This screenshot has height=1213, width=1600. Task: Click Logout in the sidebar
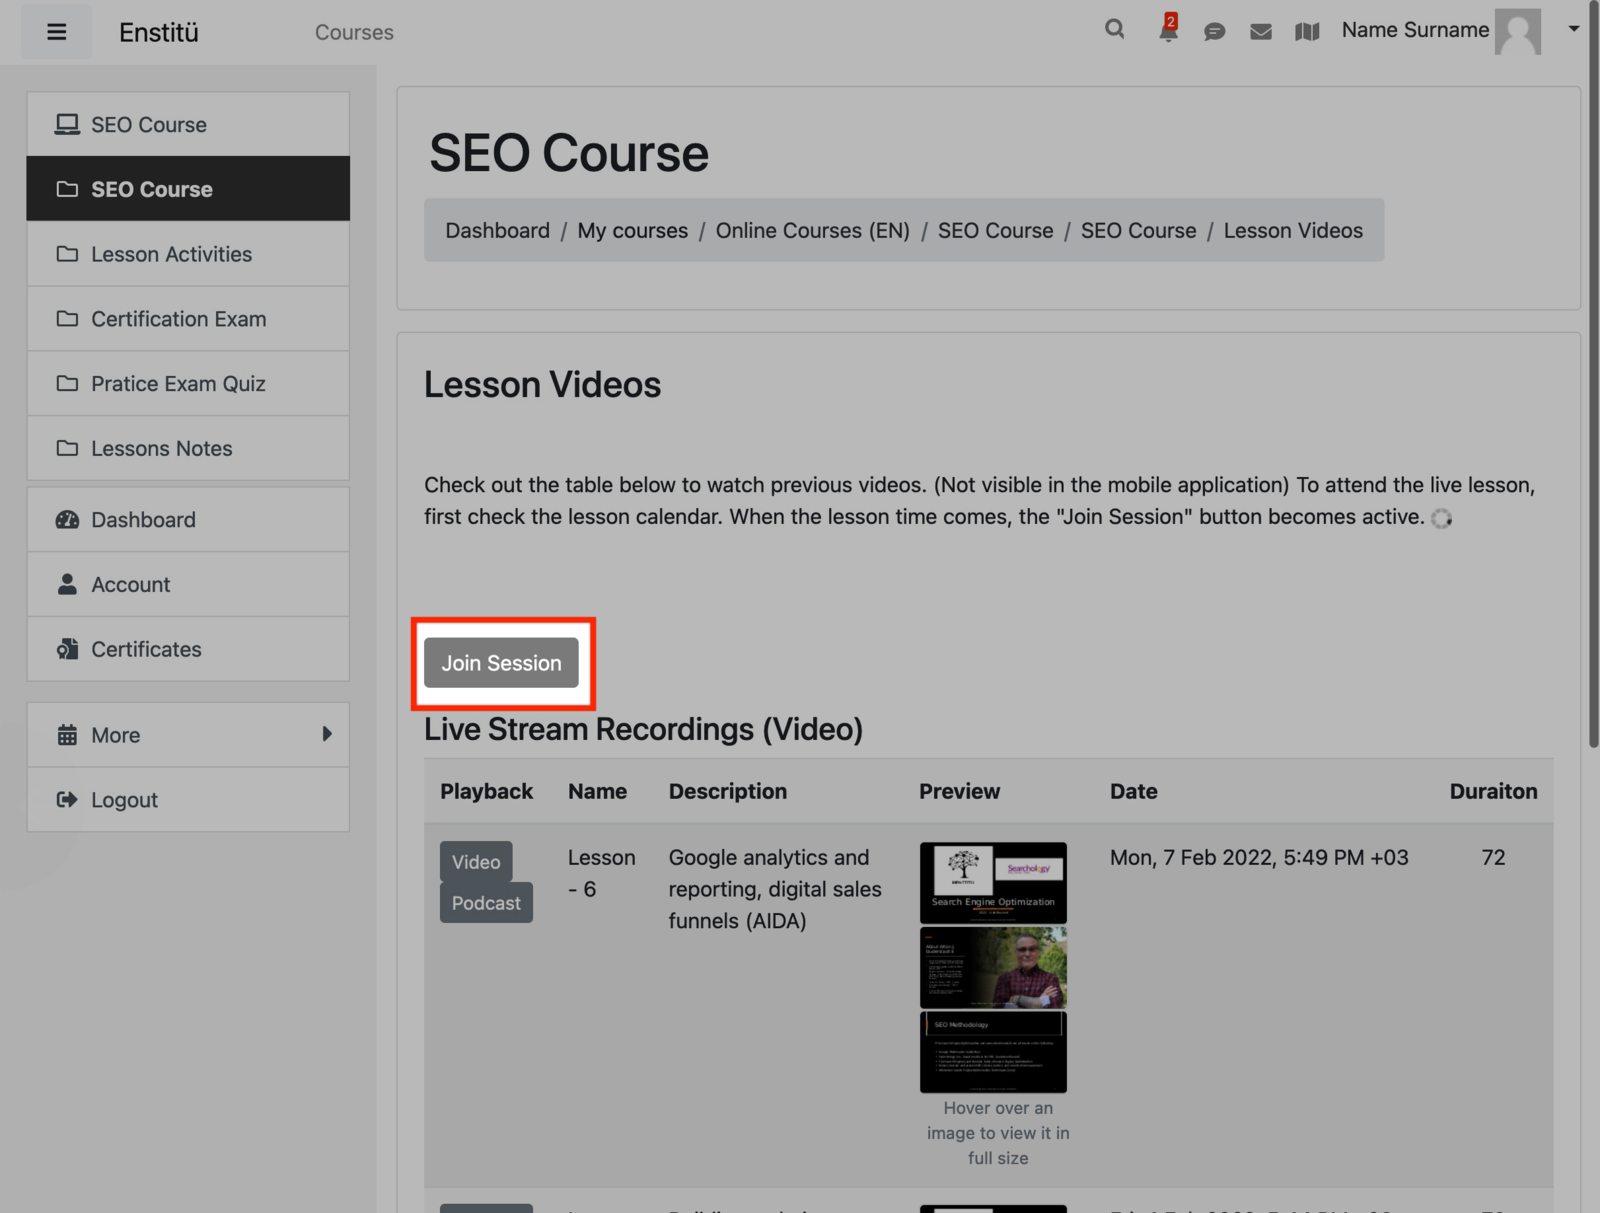click(x=124, y=800)
